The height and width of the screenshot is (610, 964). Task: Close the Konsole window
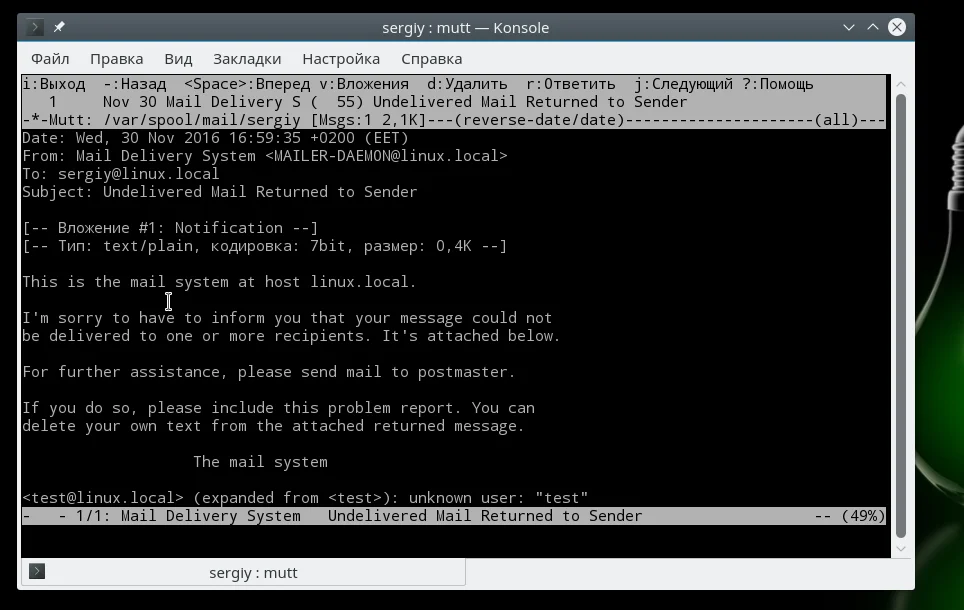(x=897, y=28)
